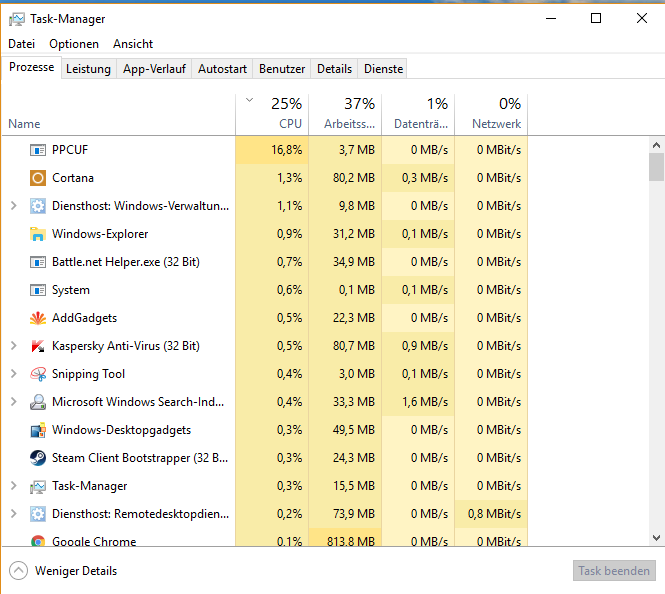Switch to the App-Verlauf tab
Viewport: 665px width, 594px height.
coord(154,69)
